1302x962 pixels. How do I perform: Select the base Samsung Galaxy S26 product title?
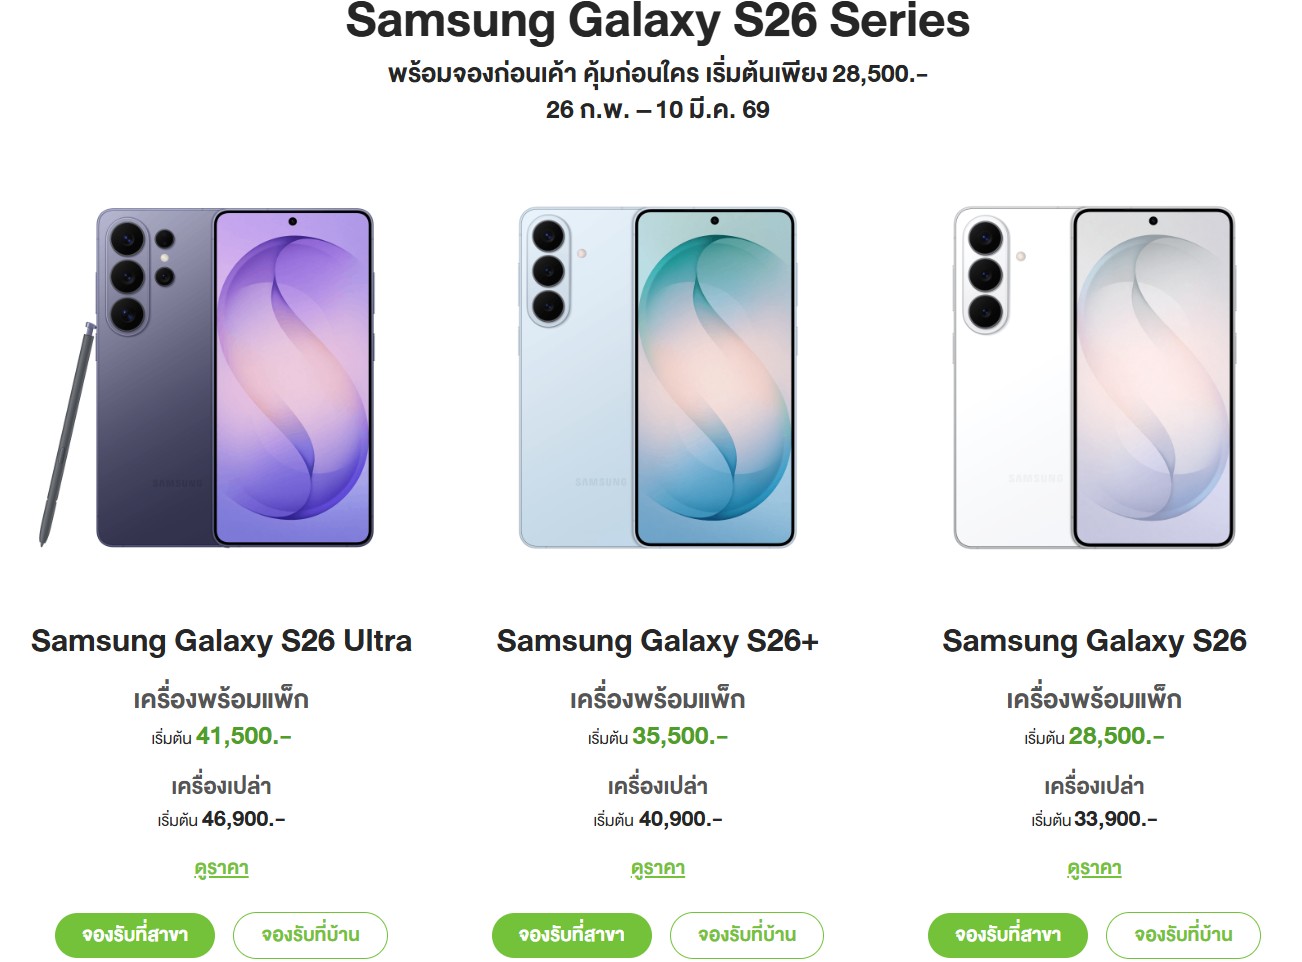point(1094,641)
